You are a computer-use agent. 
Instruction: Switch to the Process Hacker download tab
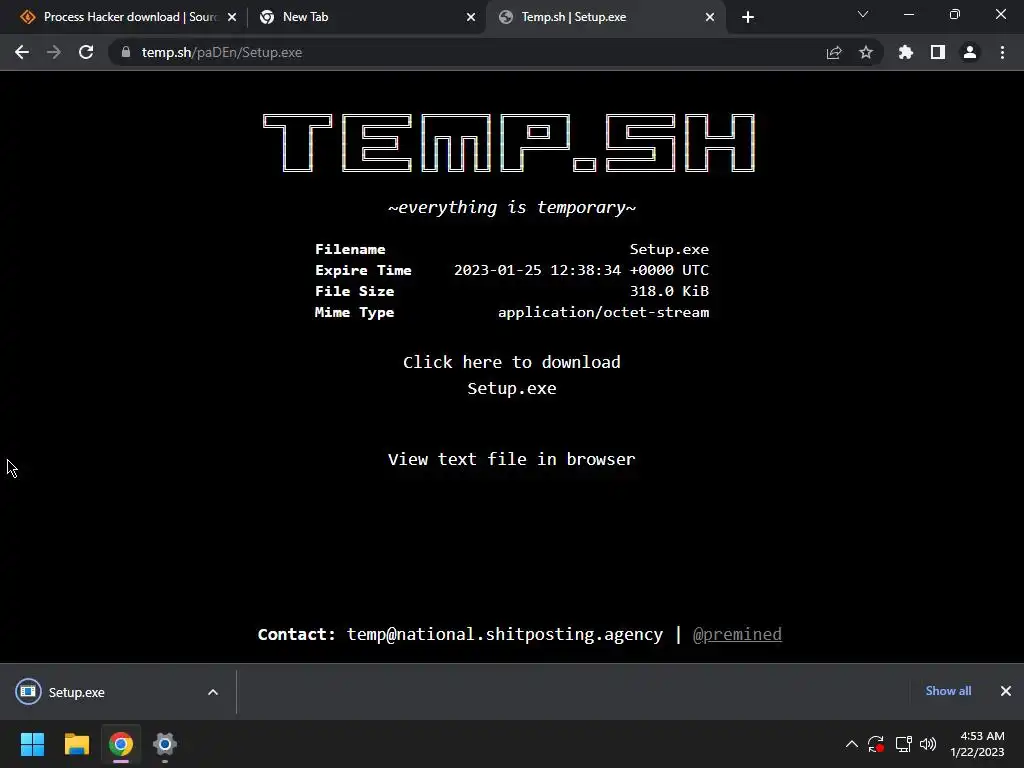(x=129, y=17)
